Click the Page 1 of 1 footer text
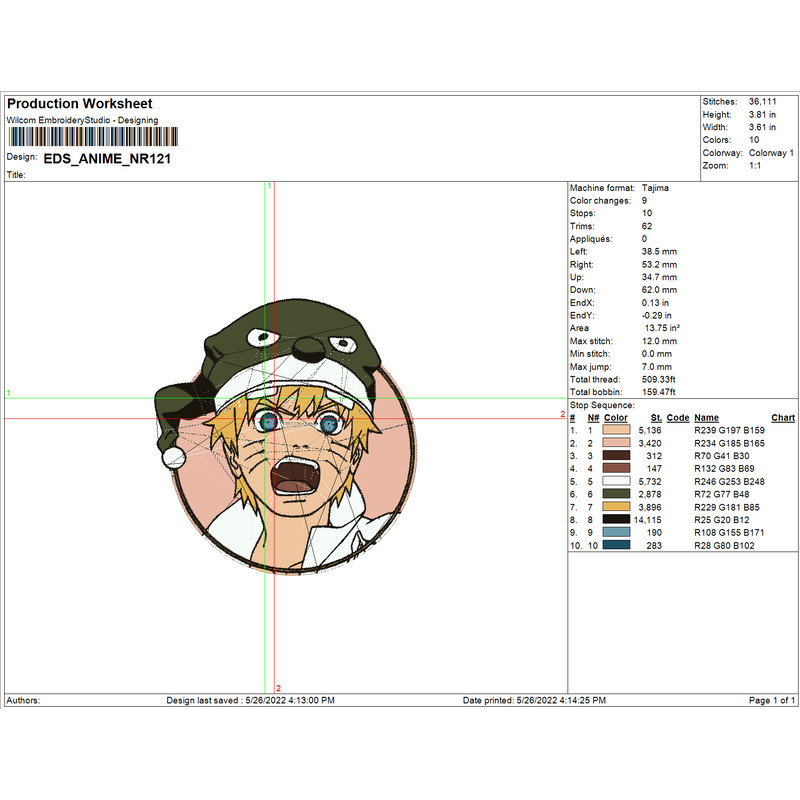Viewport: 800px width, 800px height. coord(772,701)
